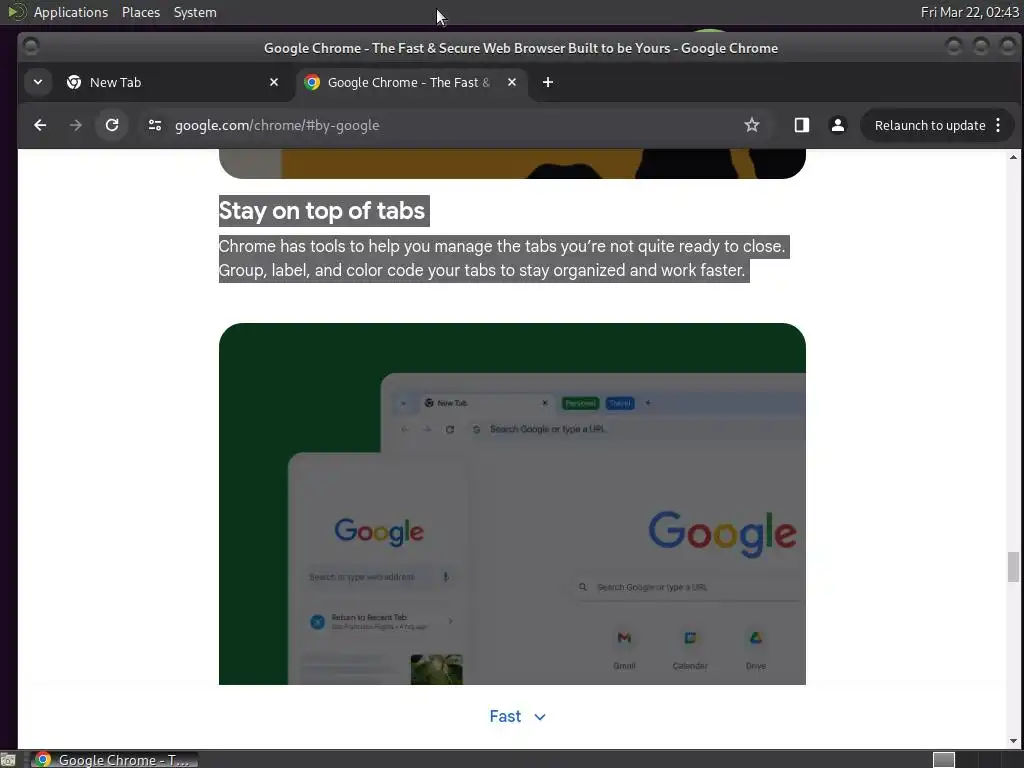Click the show desktop icon in the bottom panel
The image size is (1024, 768).
[x=8, y=760]
